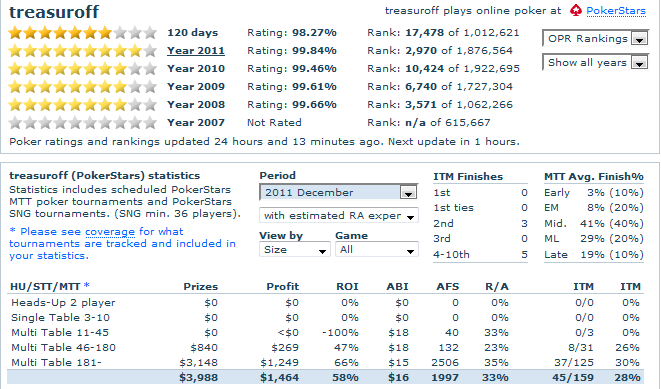Open the coverage link
Viewport: 661px width, 389px height.
coord(110,231)
